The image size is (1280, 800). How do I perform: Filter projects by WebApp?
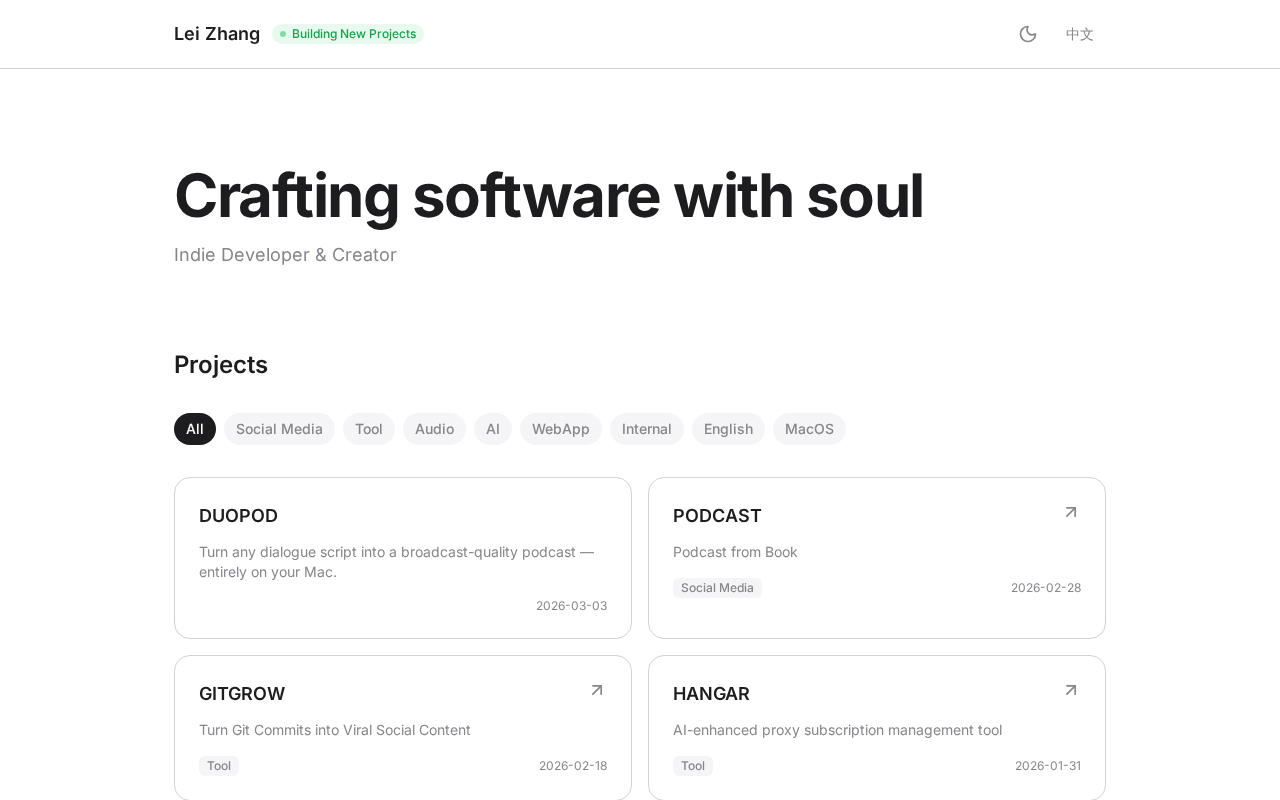561,429
